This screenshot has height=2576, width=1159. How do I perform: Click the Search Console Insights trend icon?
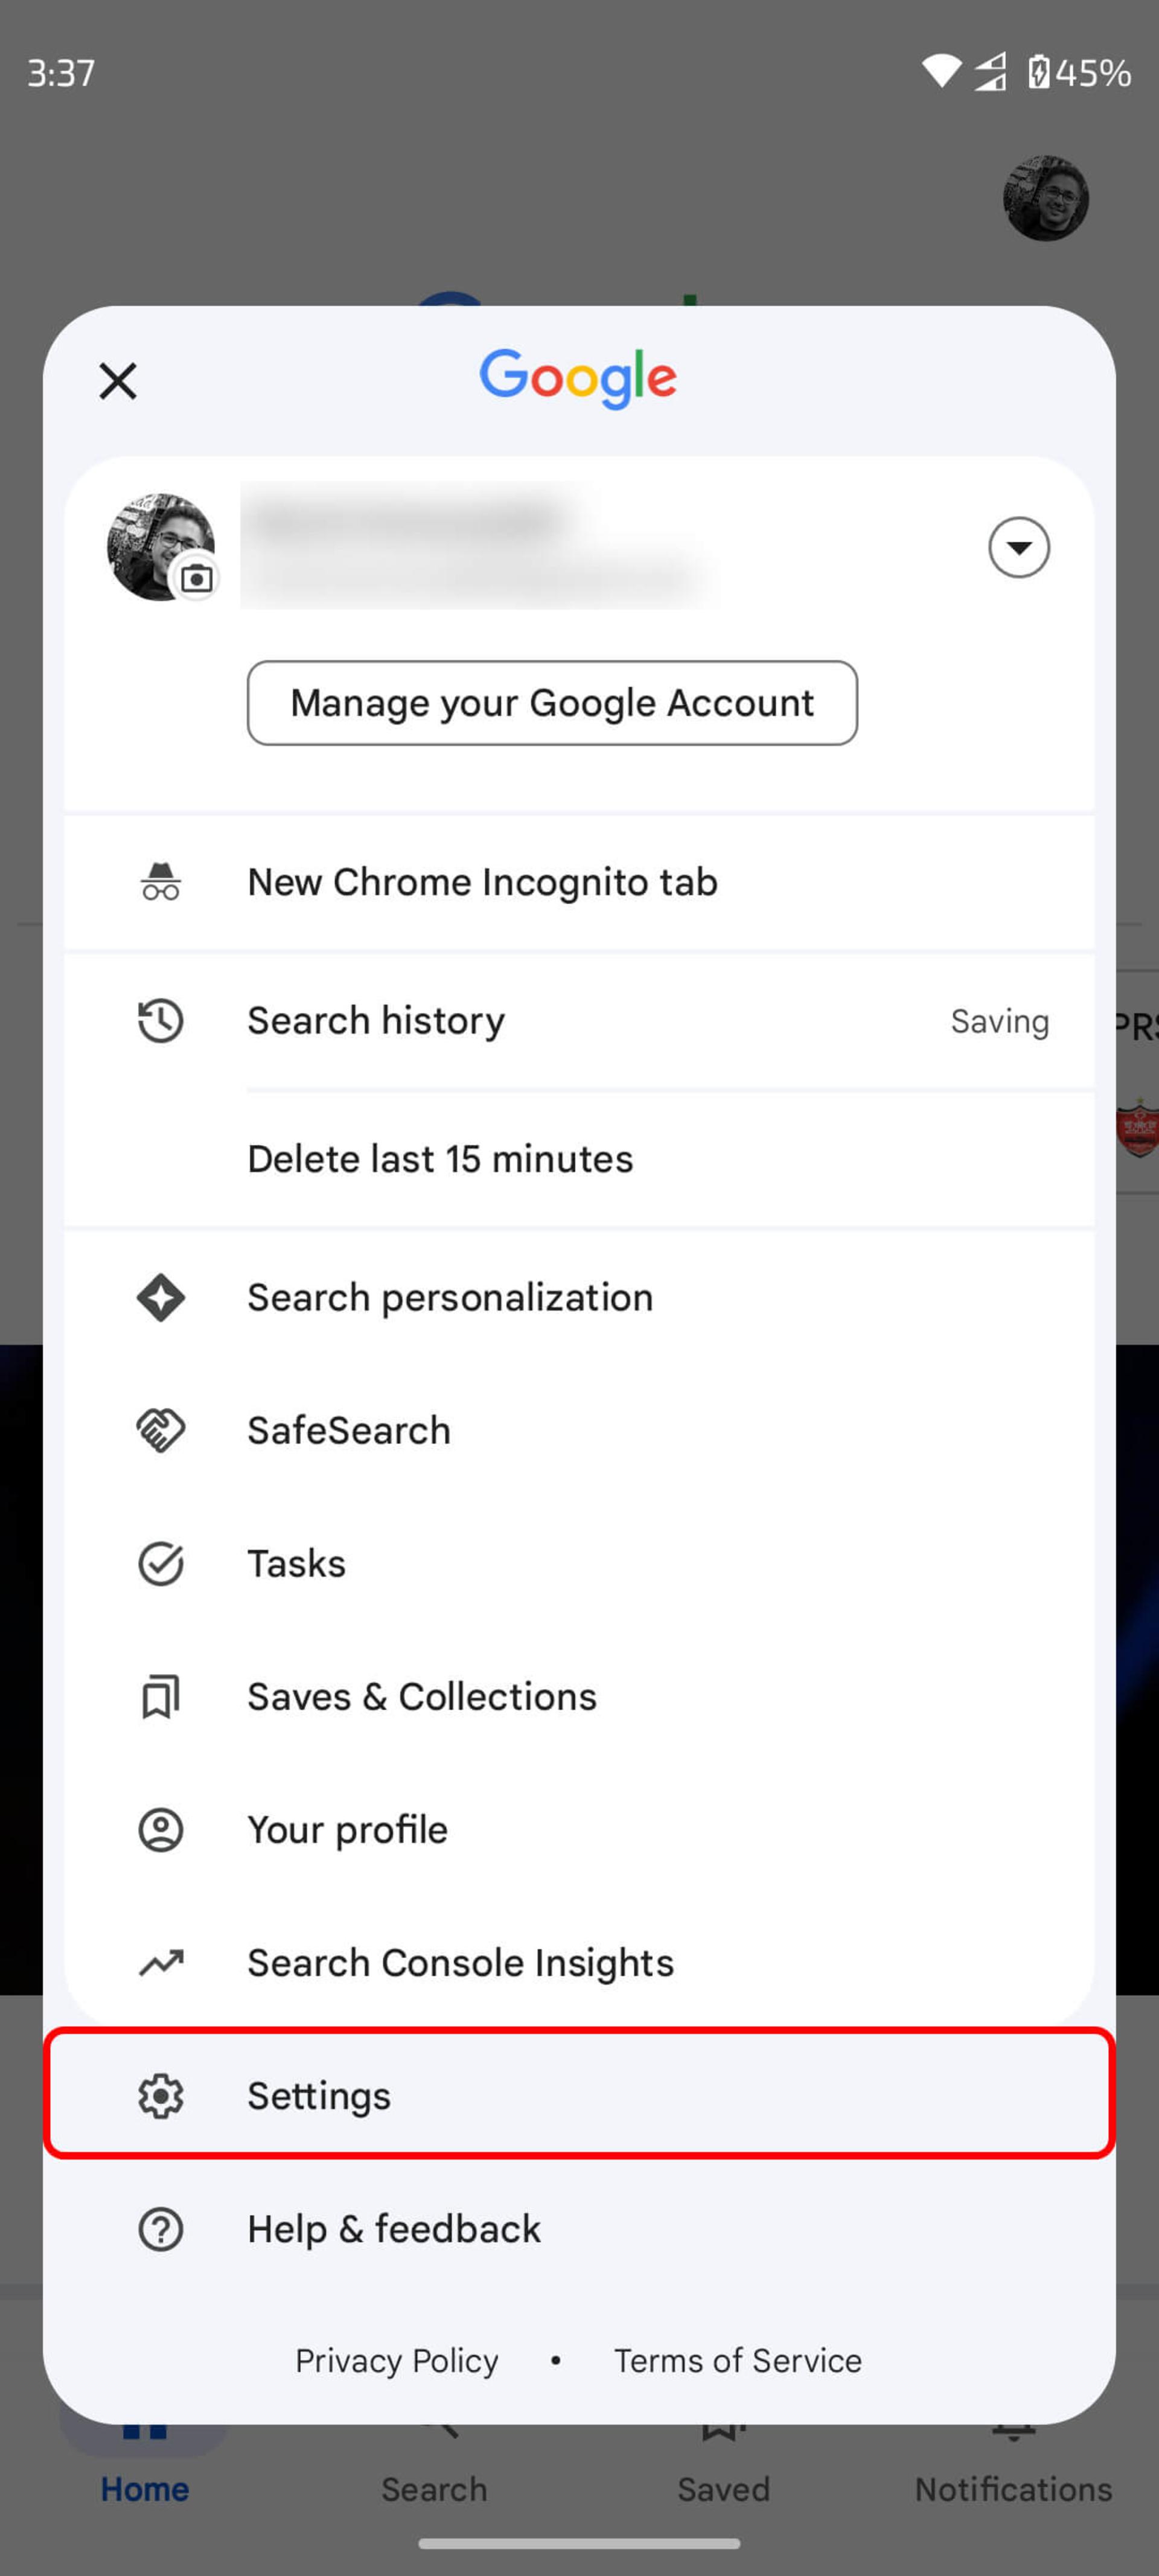coord(160,1963)
